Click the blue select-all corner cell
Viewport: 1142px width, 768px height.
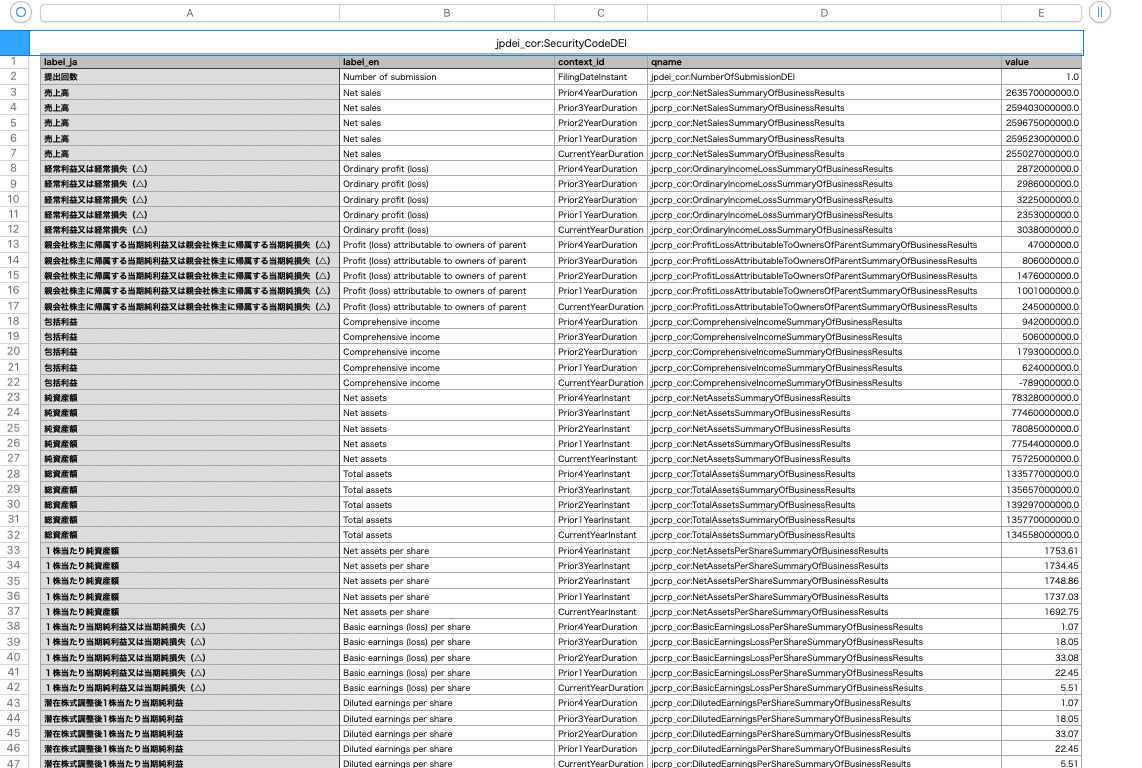tap(13, 42)
